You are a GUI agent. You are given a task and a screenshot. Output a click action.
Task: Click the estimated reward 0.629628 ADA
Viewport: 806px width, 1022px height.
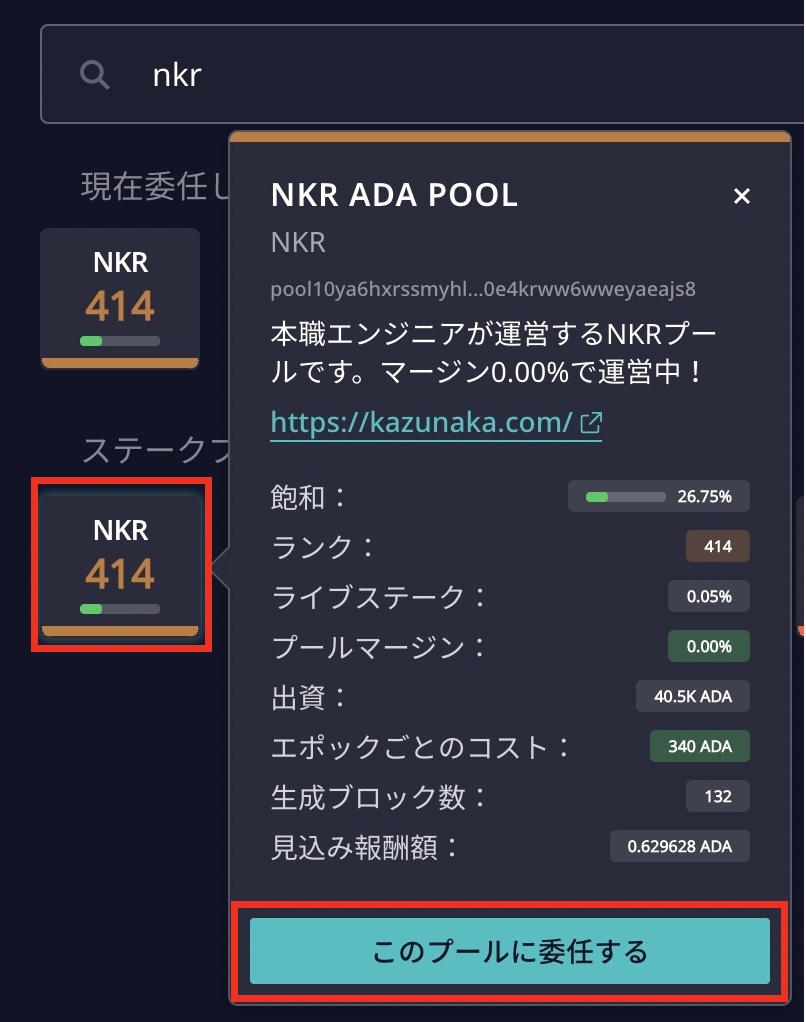(x=680, y=846)
